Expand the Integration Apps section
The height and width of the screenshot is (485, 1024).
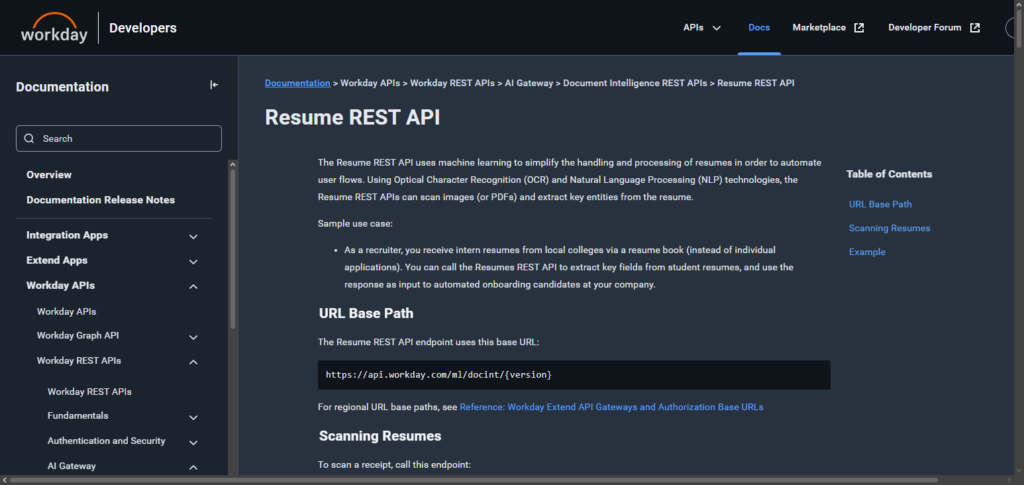click(193, 236)
